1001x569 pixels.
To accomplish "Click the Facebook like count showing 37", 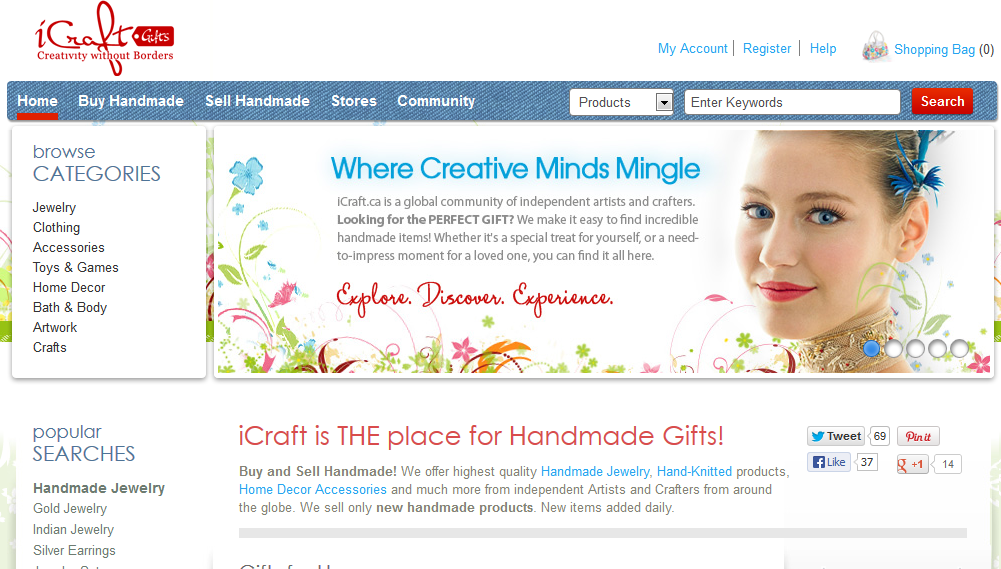I will [x=866, y=462].
